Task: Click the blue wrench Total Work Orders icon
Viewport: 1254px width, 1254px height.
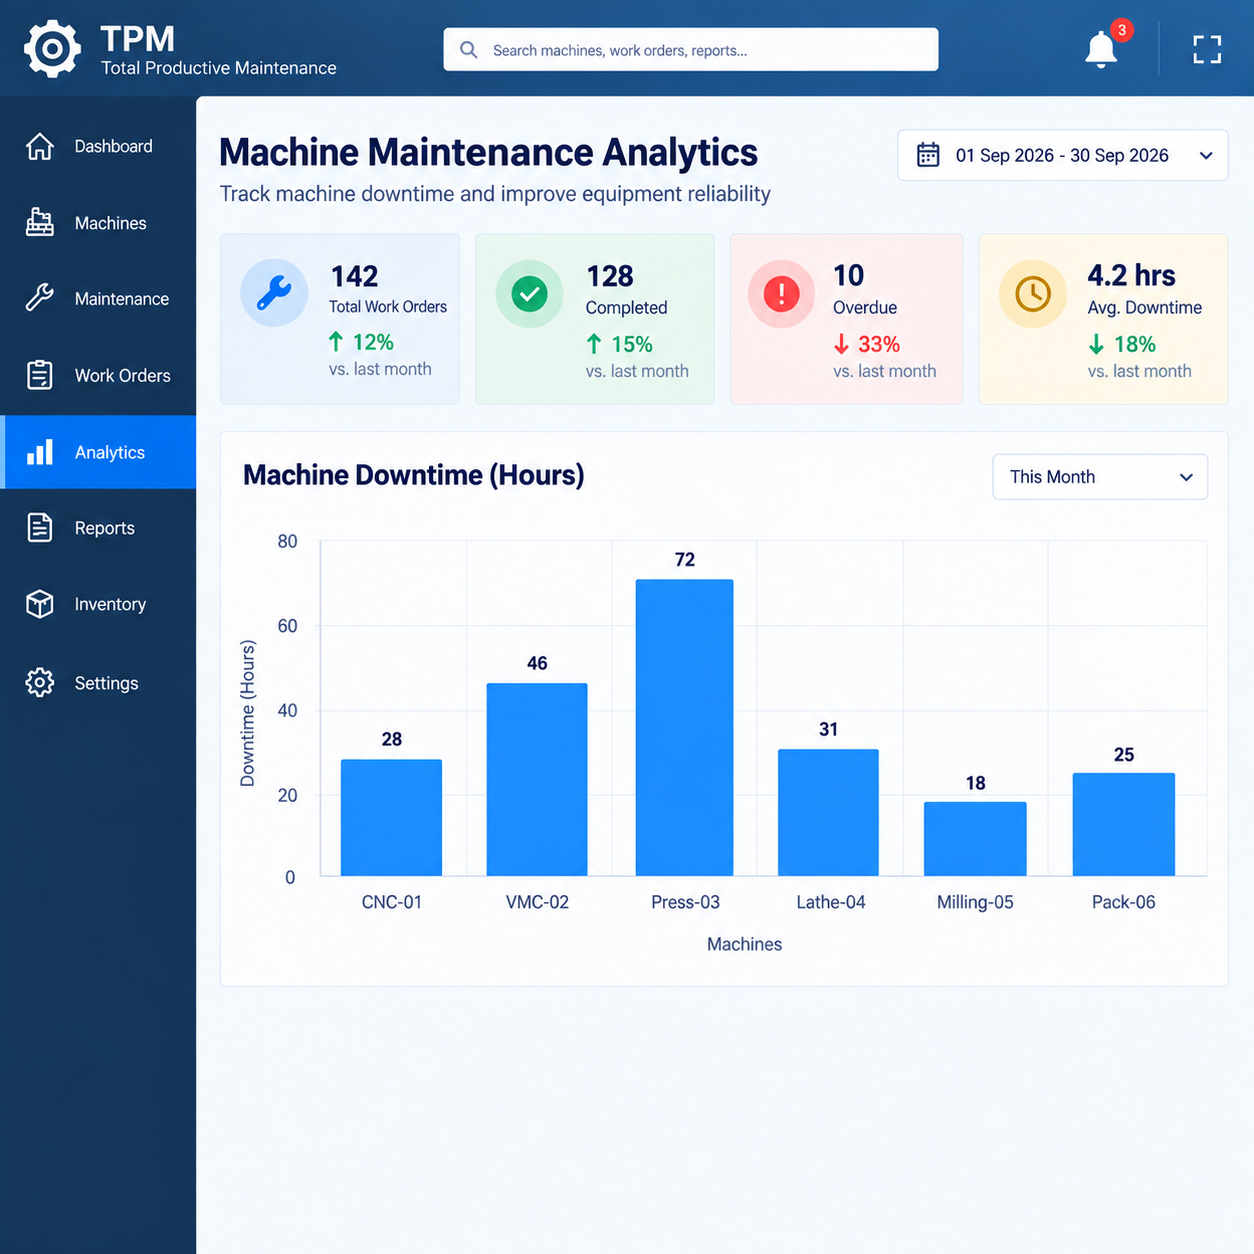Action: [x=274, y=293]
